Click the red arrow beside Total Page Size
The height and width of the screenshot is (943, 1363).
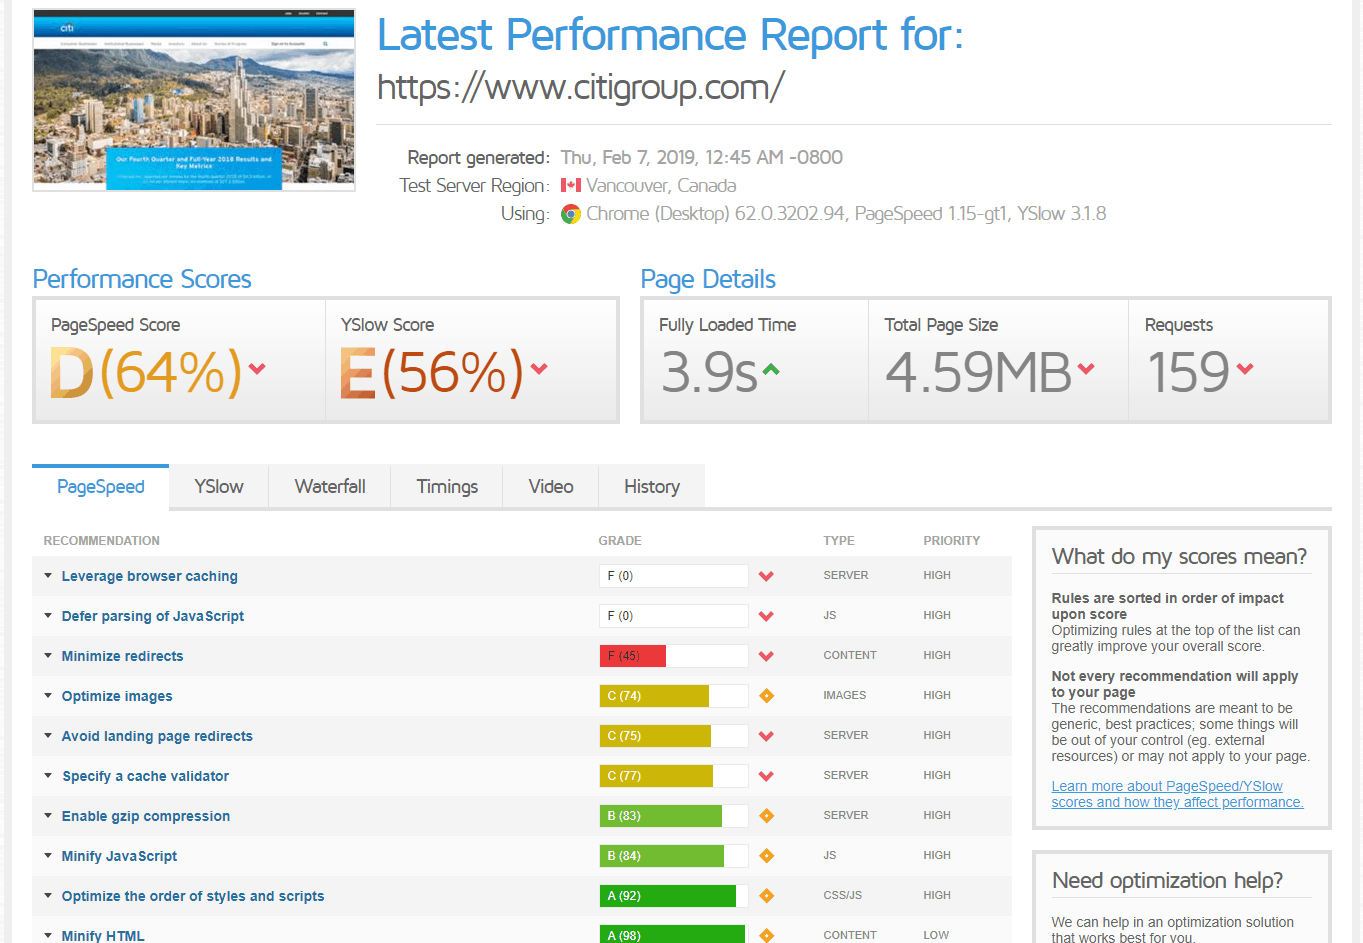click(x=1086, y=369)
